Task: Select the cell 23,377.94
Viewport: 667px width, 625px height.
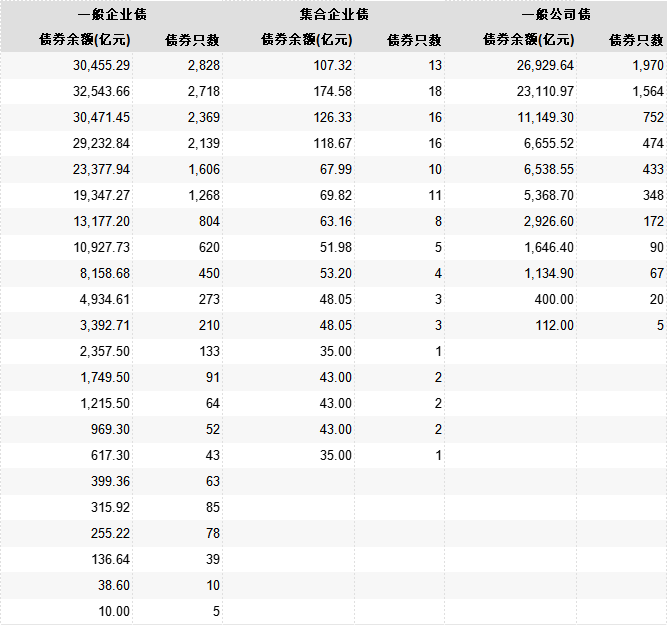Action: coord(101,169)
